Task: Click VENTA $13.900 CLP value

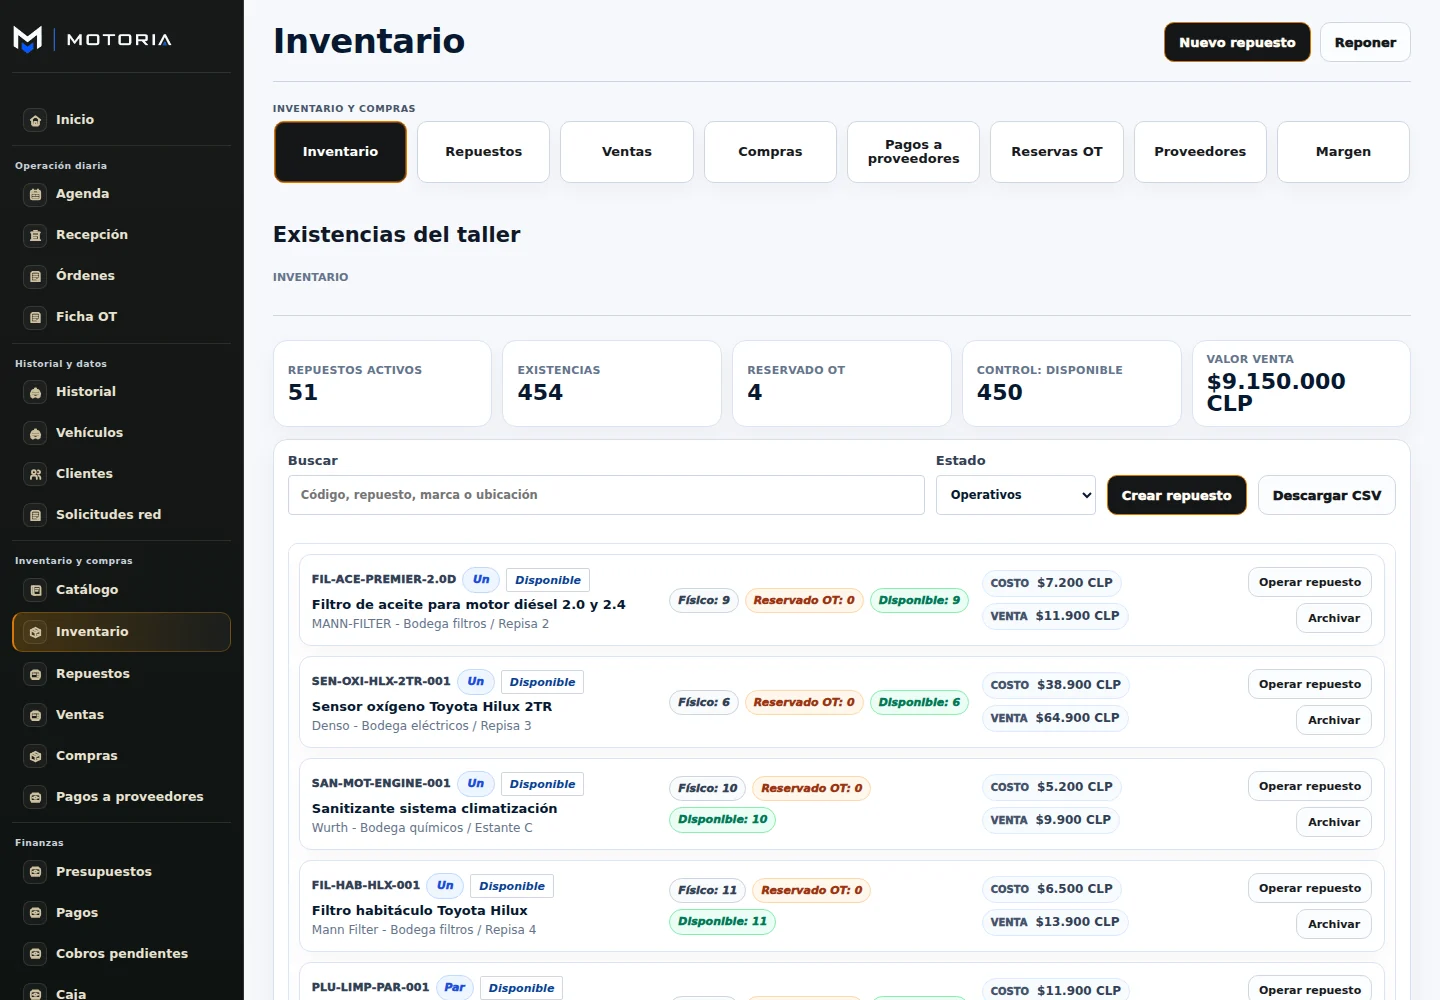Action: coord(1055,922)
